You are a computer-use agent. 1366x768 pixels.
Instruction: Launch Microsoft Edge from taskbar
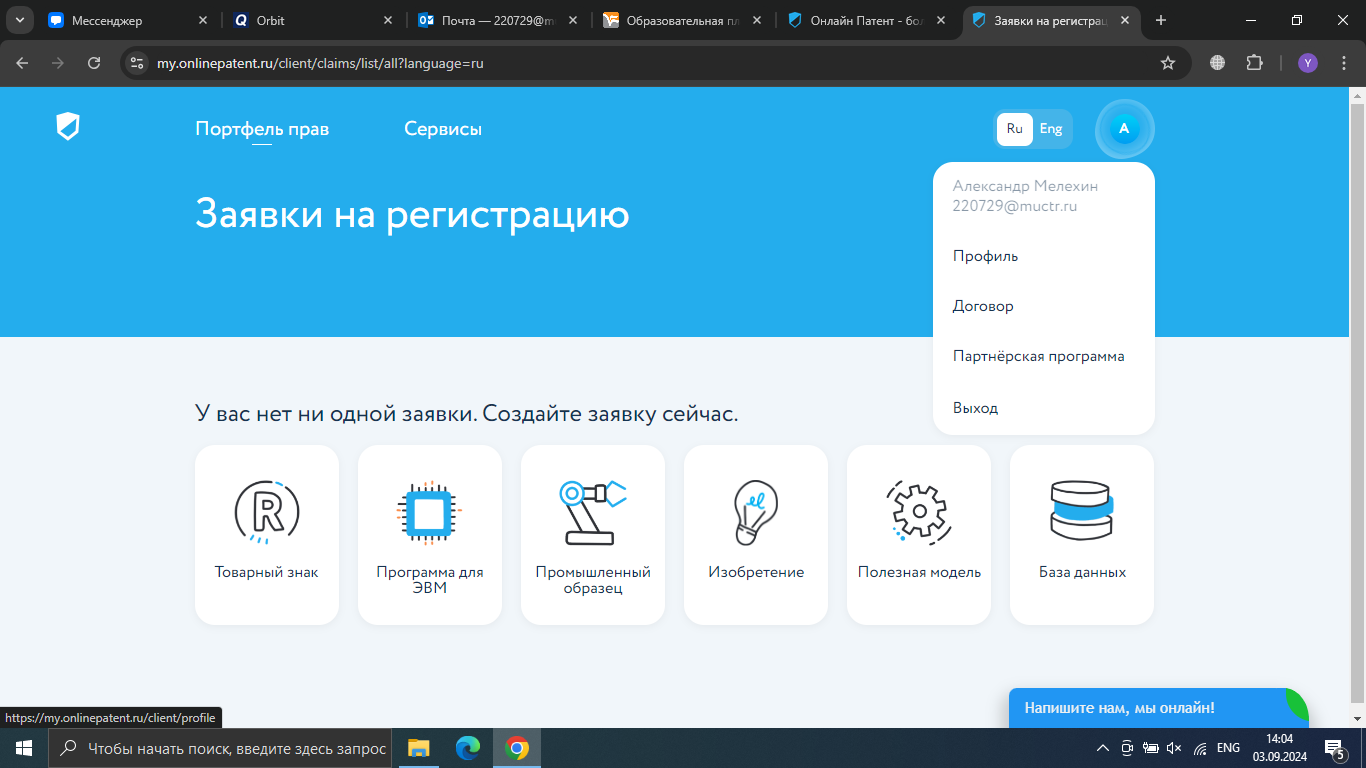point(468,748)
